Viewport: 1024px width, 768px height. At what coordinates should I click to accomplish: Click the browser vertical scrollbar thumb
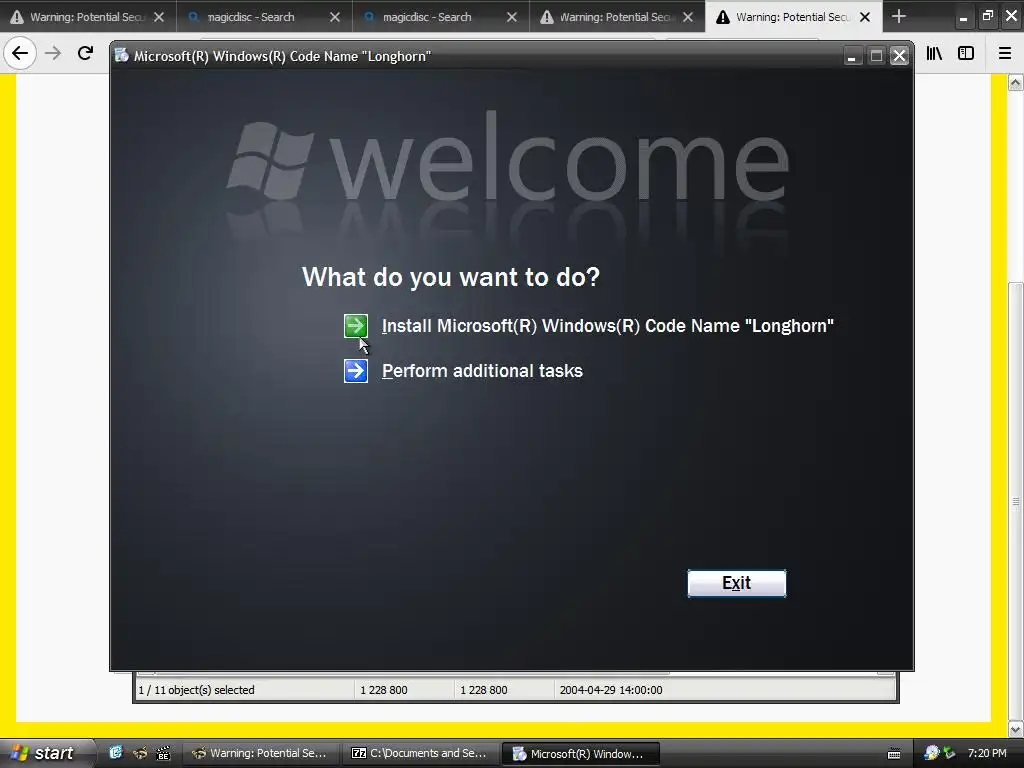[x=1016, y=501]
